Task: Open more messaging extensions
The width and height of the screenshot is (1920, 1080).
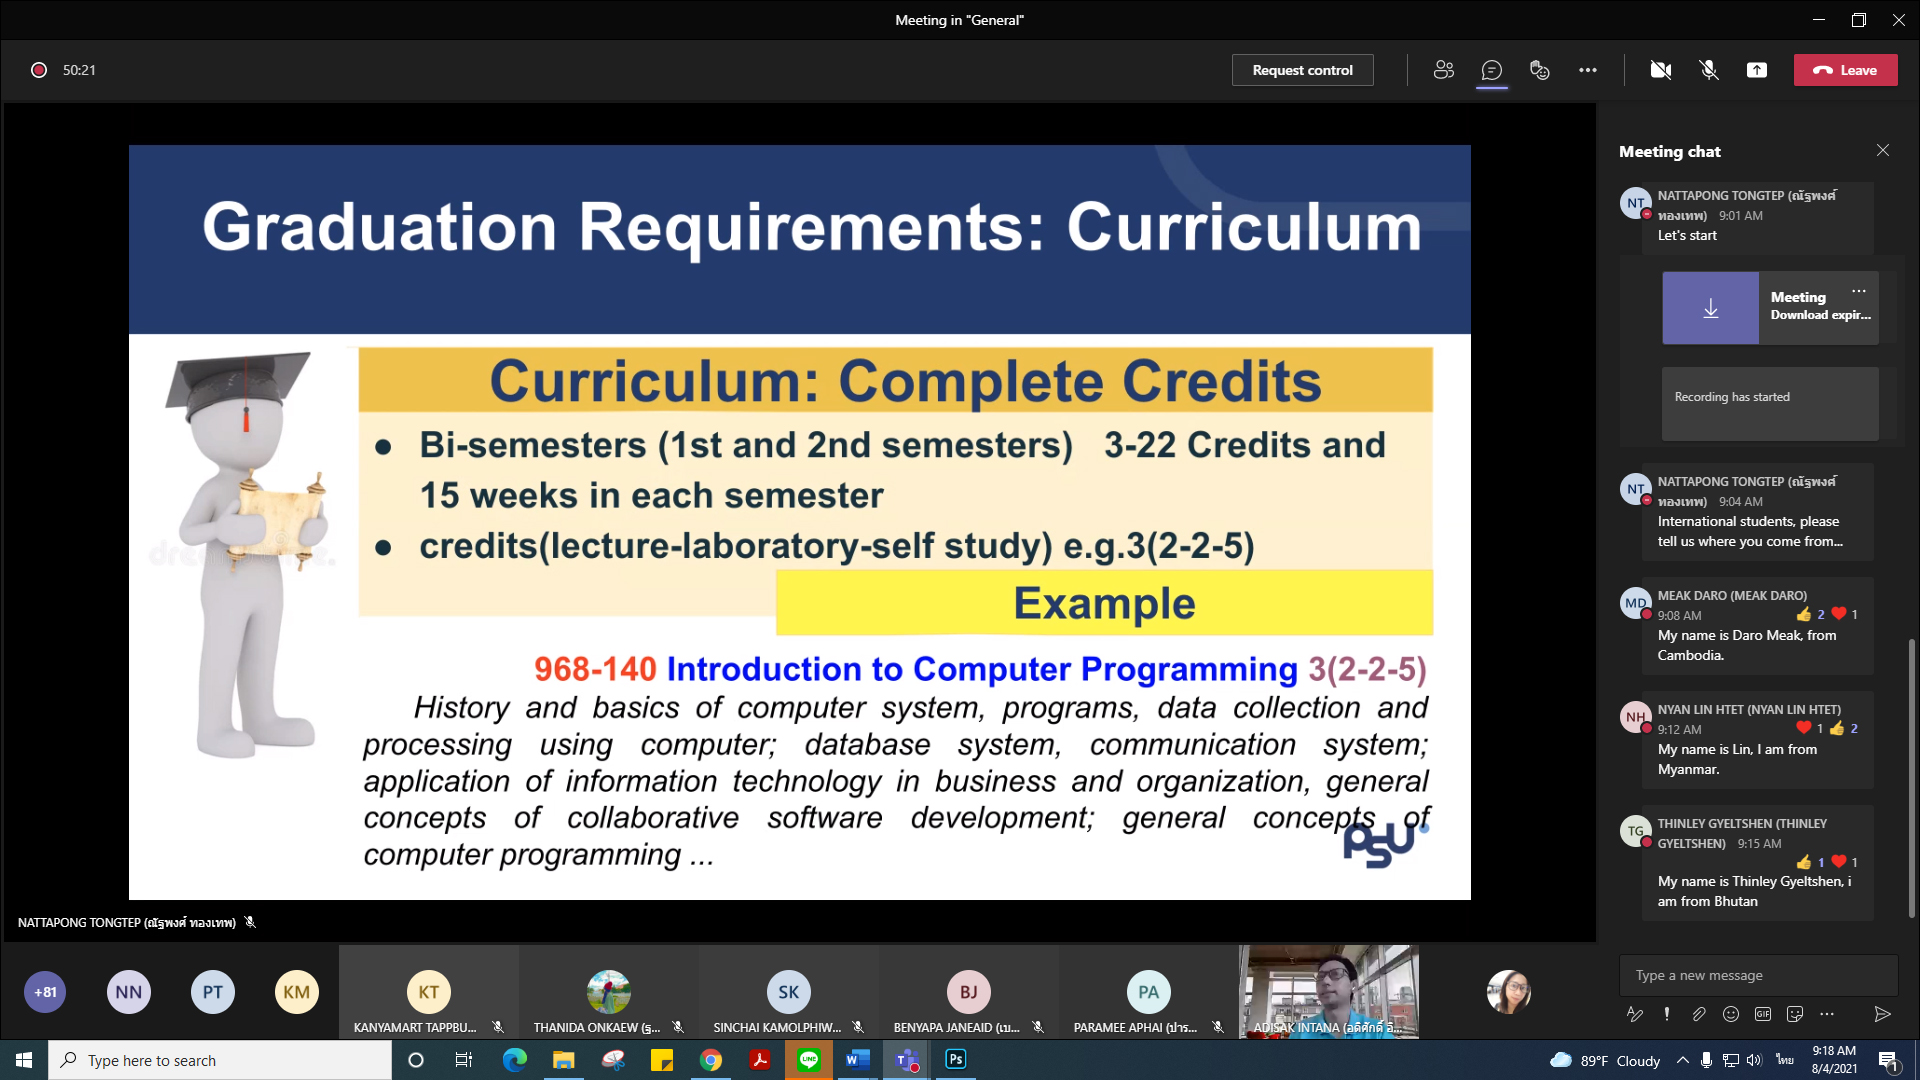Action: click(x=1826, y=1014)
